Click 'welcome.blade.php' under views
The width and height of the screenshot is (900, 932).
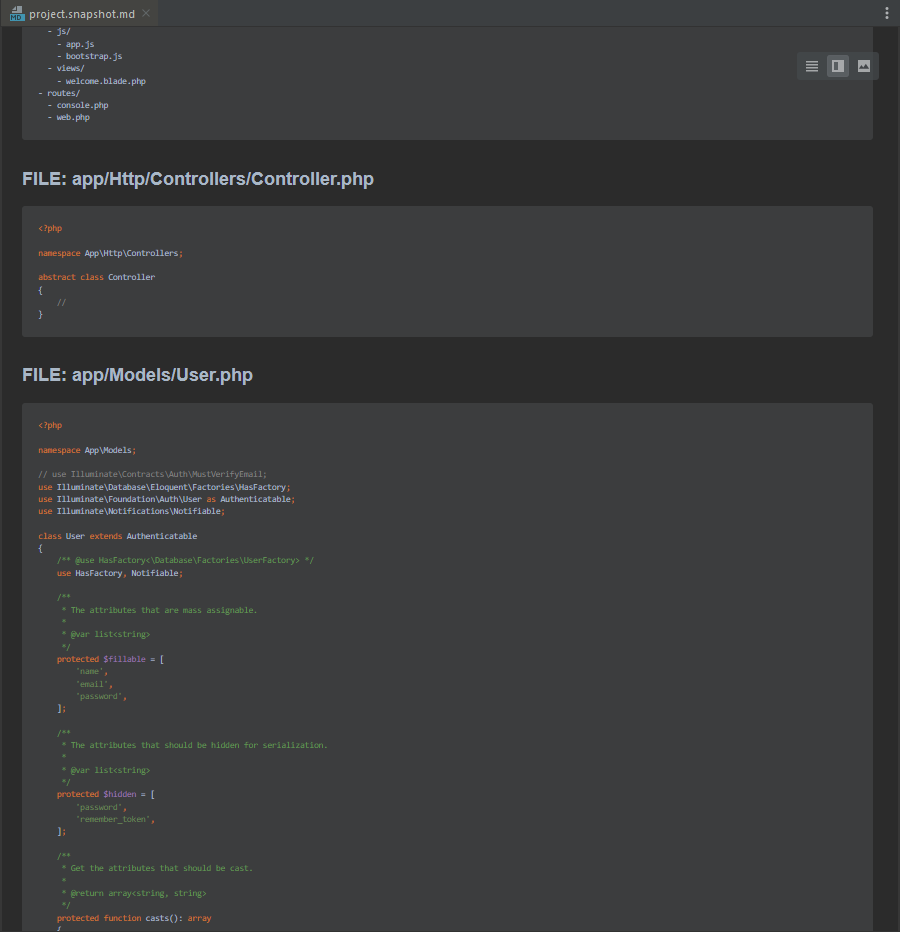[105, 80]
